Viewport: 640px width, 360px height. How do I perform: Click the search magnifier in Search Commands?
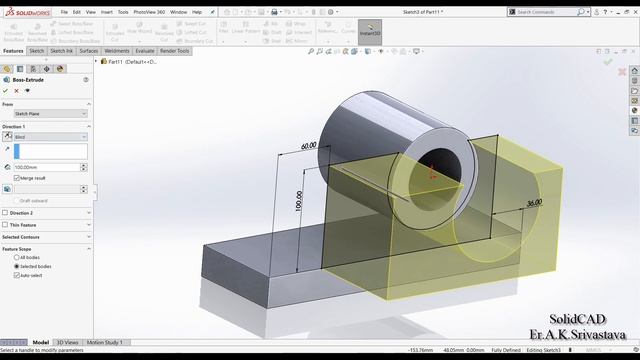pos(580,12)
